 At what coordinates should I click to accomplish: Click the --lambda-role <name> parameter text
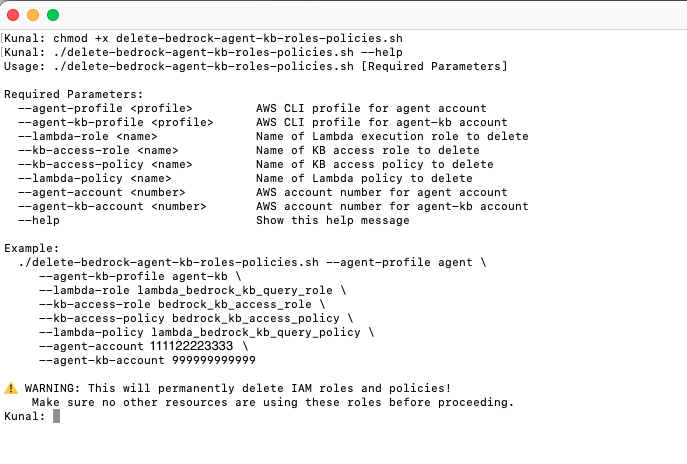(x=87, y=136)
